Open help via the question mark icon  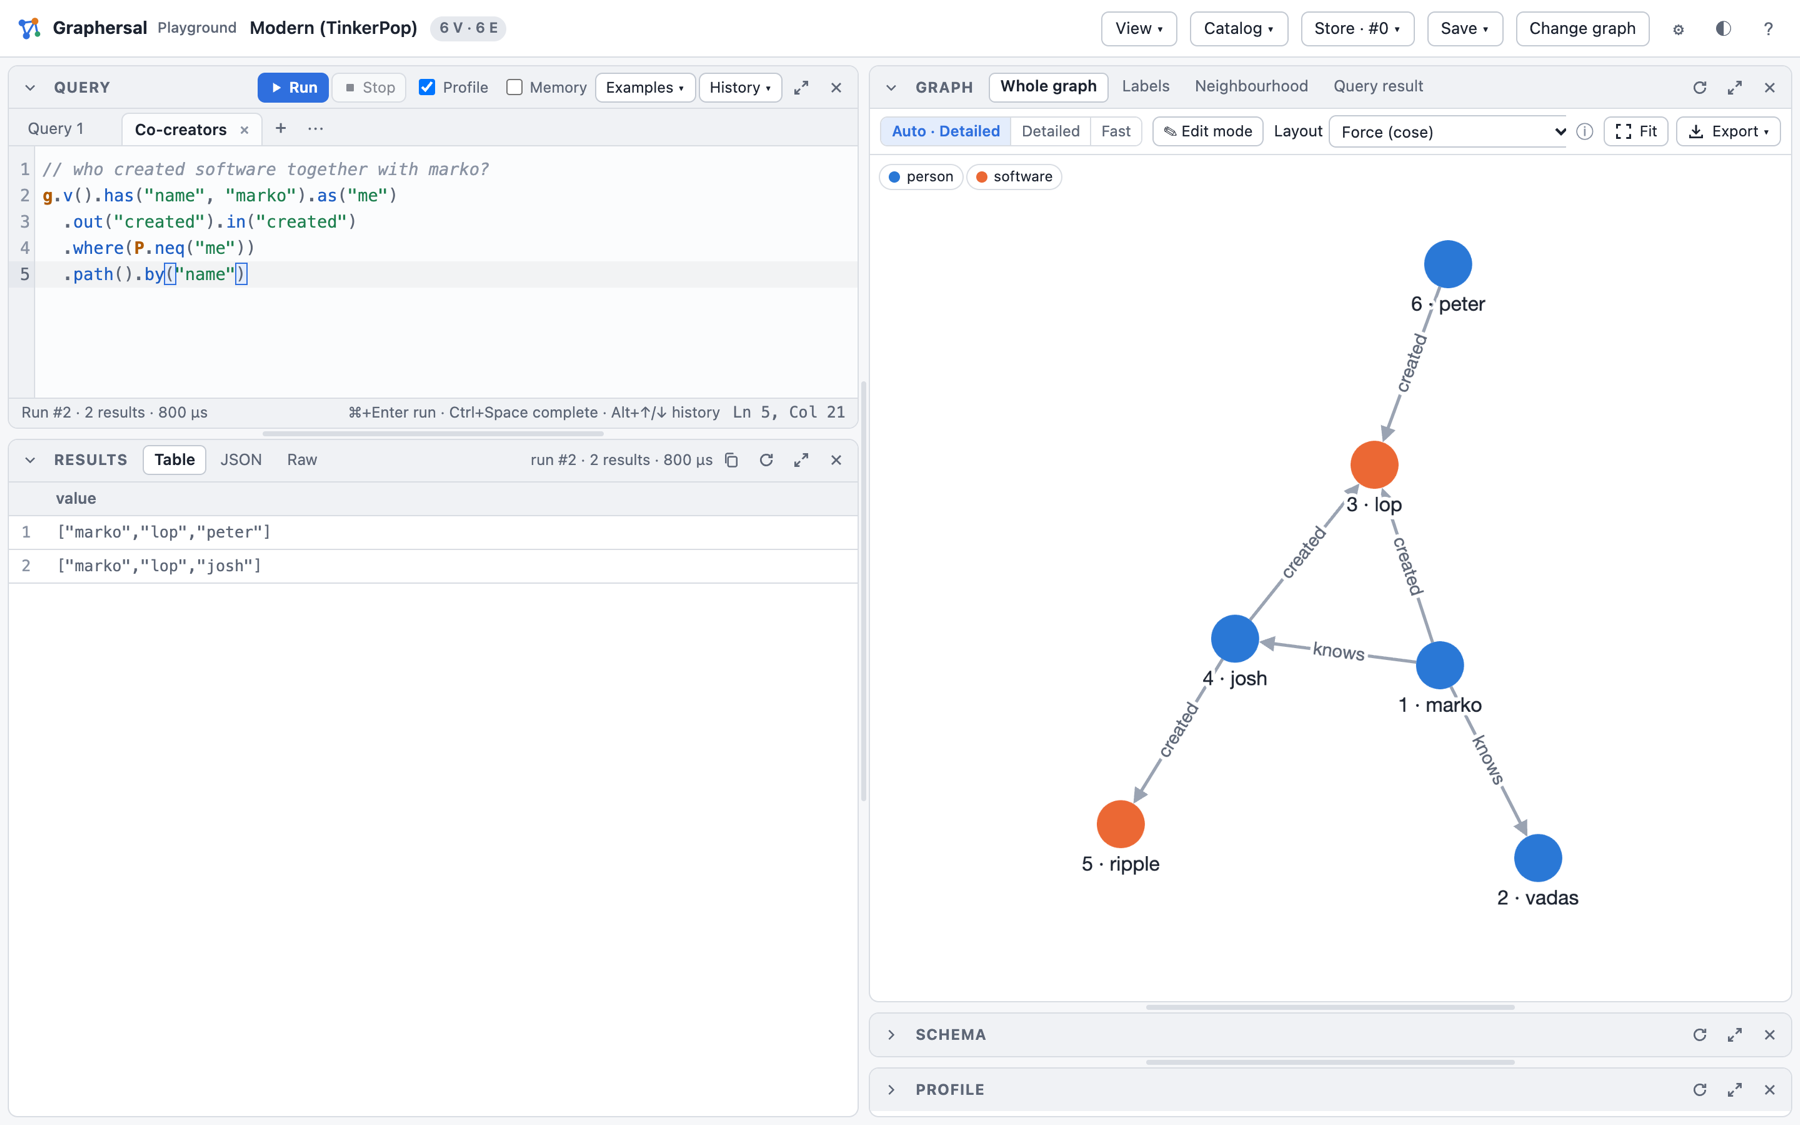tap(1768, 29)
